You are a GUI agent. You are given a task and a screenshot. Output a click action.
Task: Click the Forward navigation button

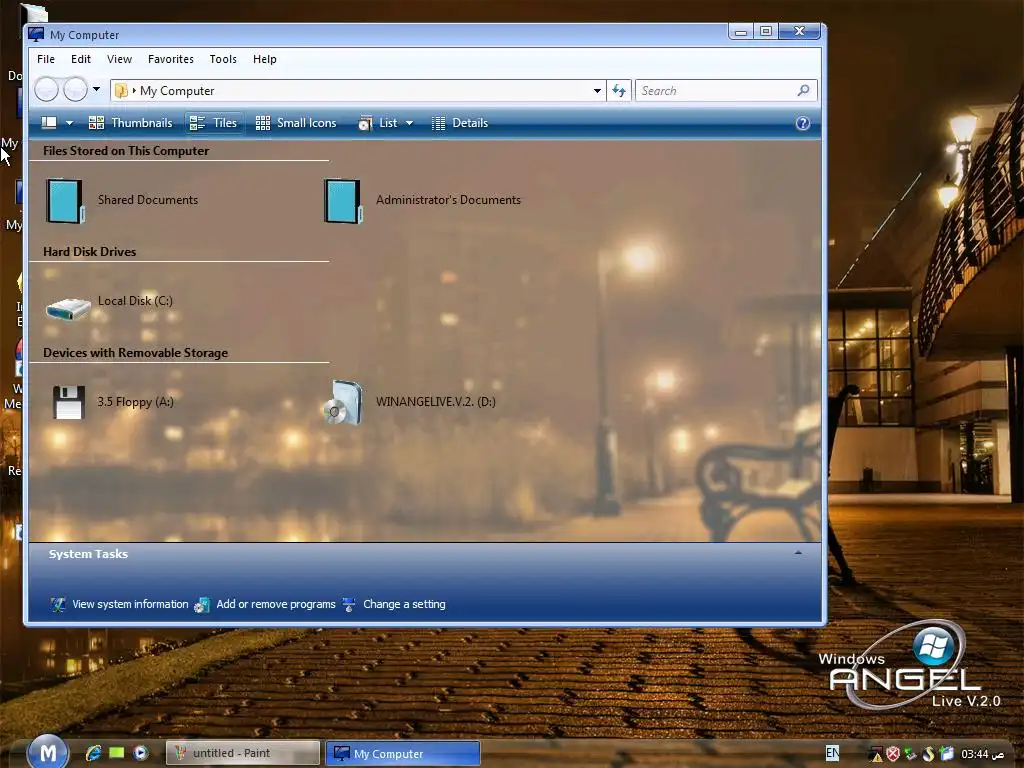[x=75, y=89]
